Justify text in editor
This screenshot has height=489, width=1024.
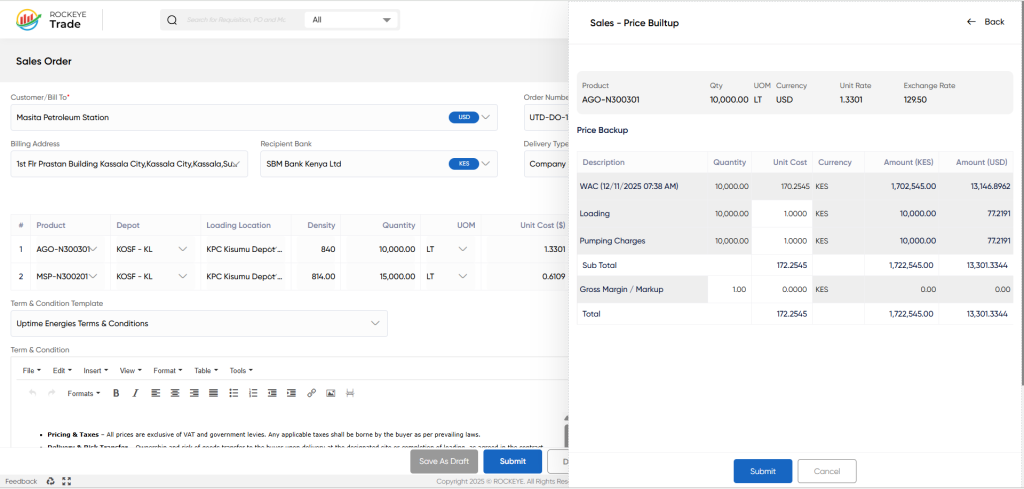pos(214,393)
